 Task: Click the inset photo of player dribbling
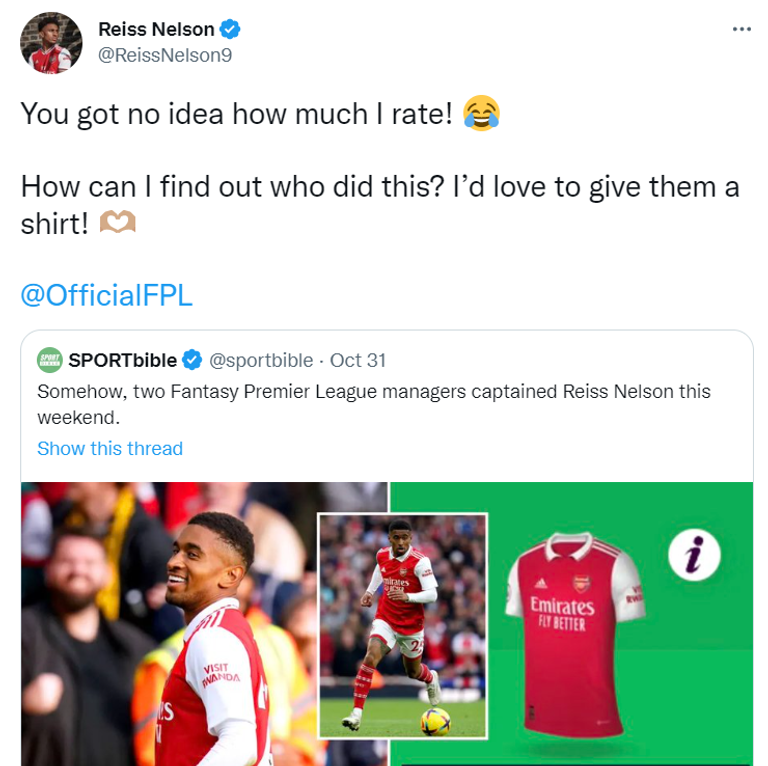[402, 624]
